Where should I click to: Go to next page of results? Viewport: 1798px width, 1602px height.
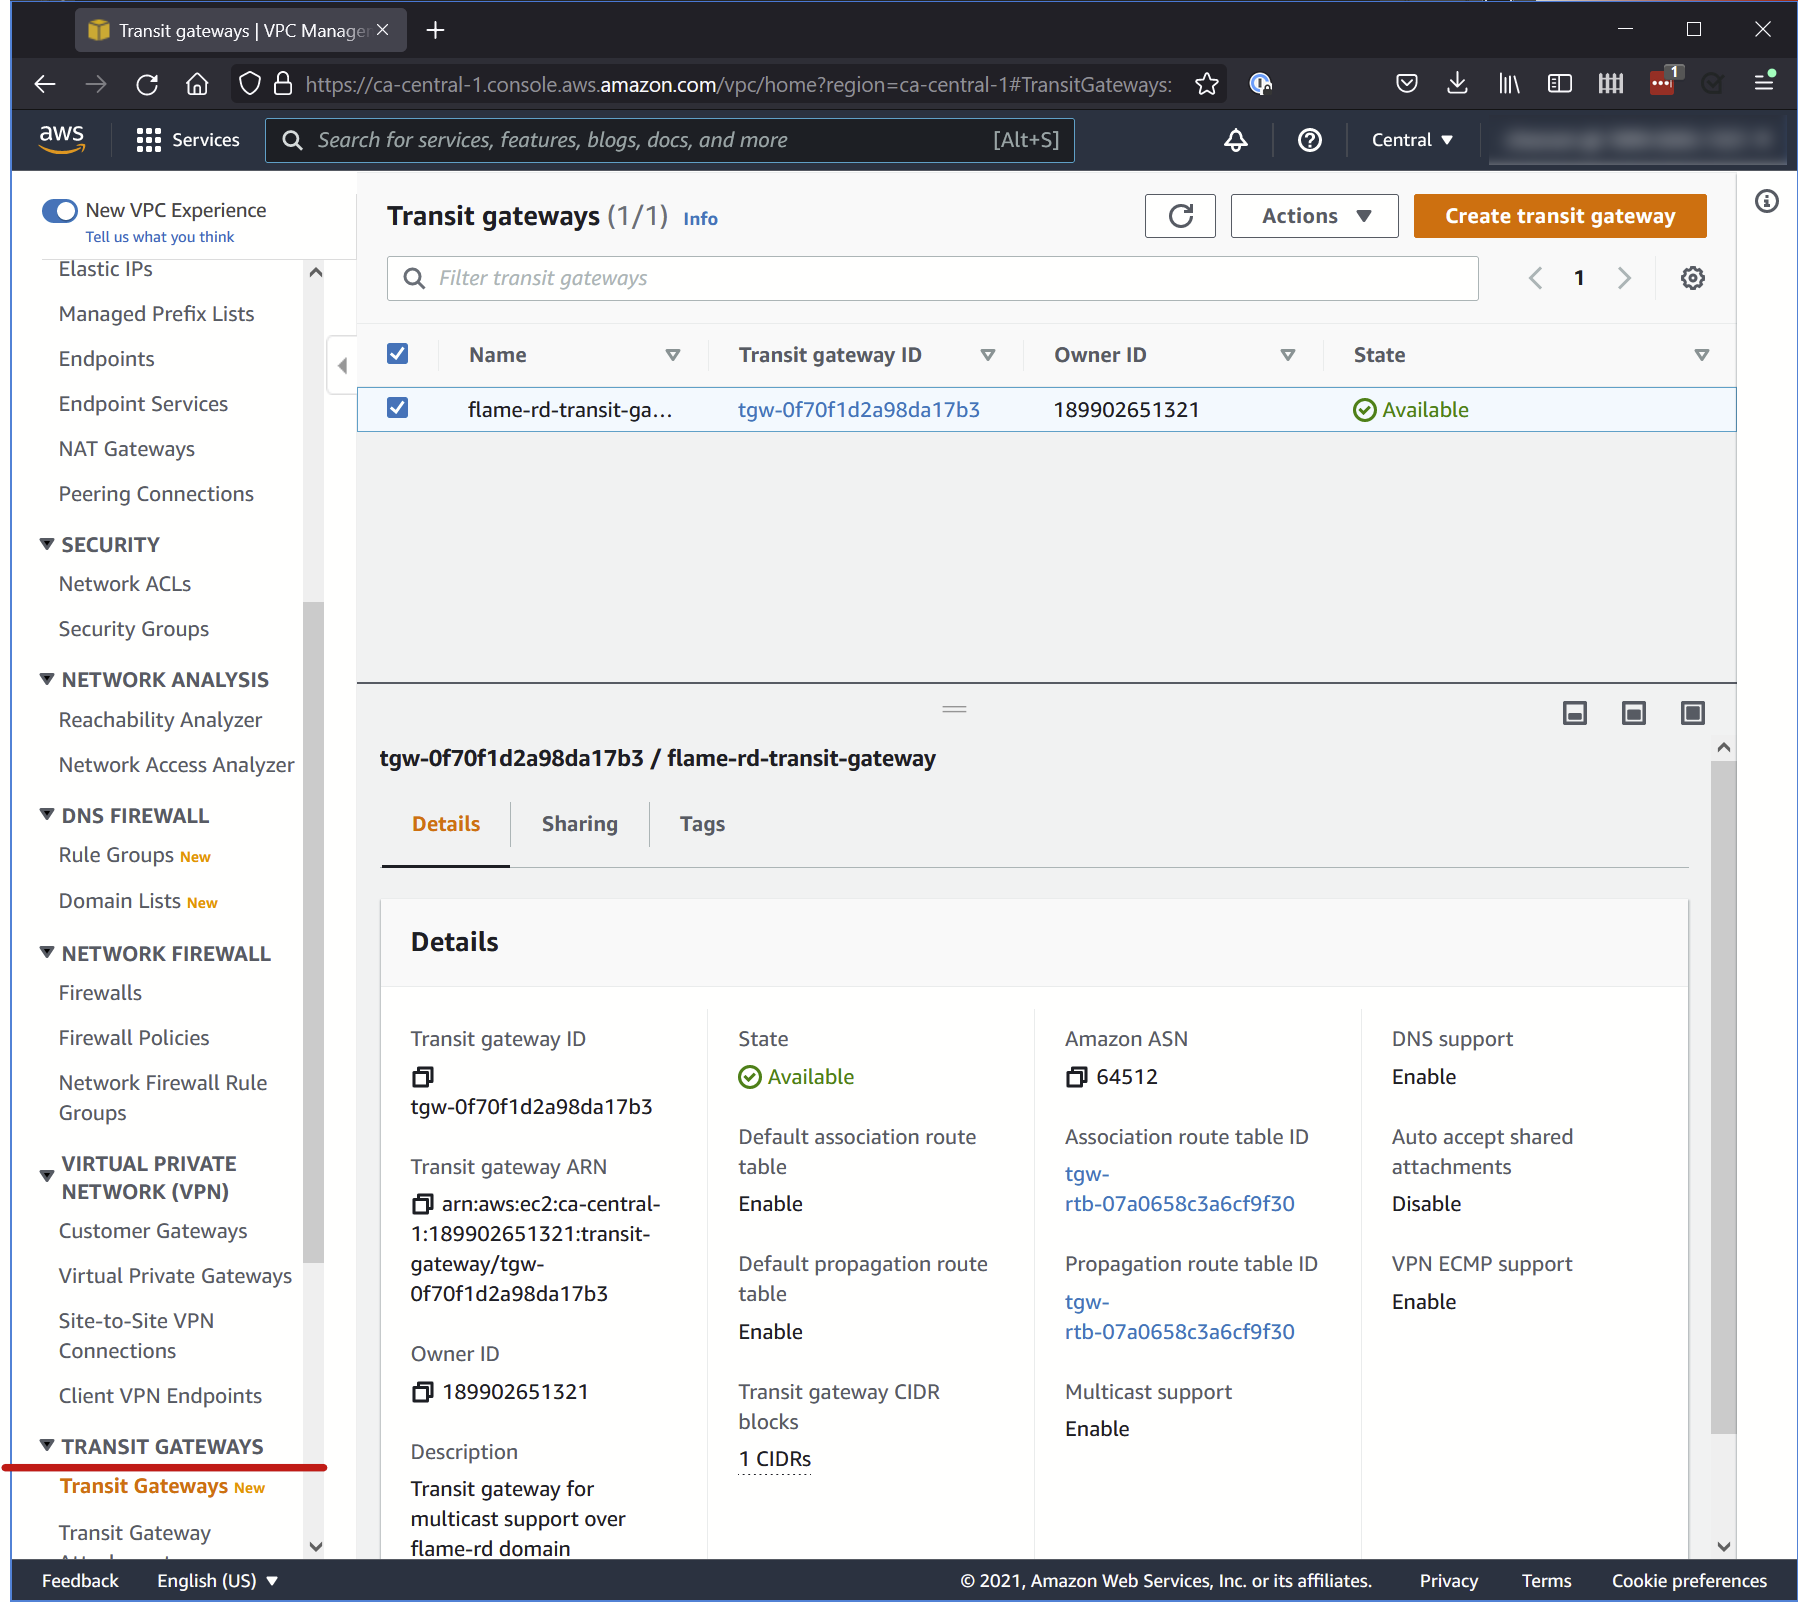pos(1624,278)
